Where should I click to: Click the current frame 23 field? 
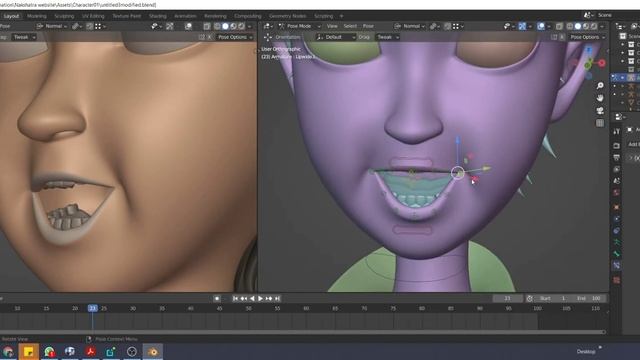point(507,298)
